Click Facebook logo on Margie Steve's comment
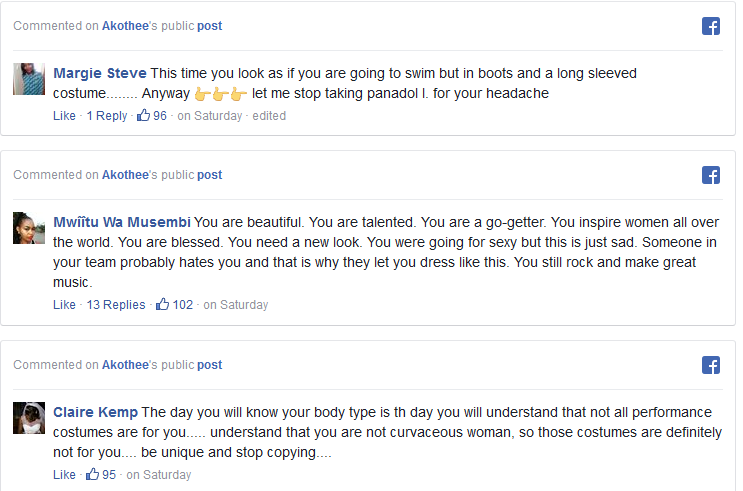 click(x=711, y=27)
